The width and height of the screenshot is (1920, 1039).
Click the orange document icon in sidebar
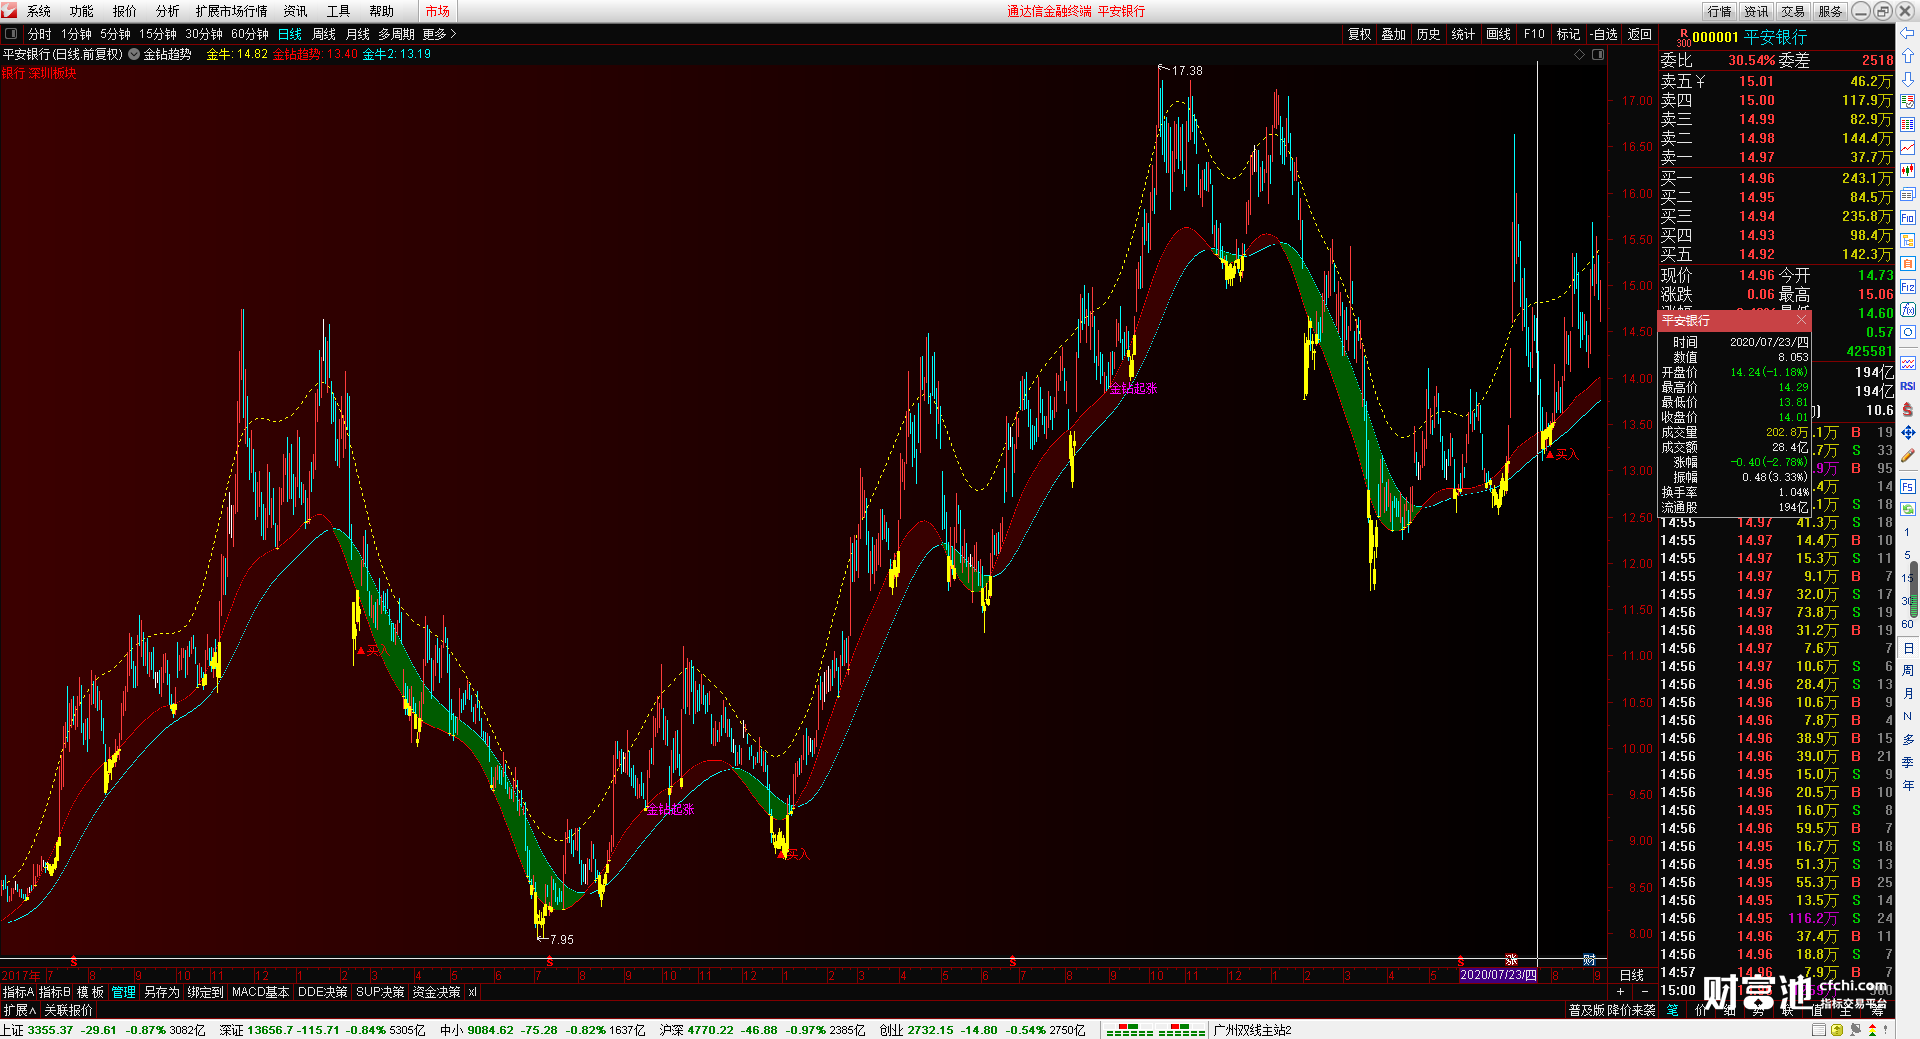click(x=1907, y=263)
